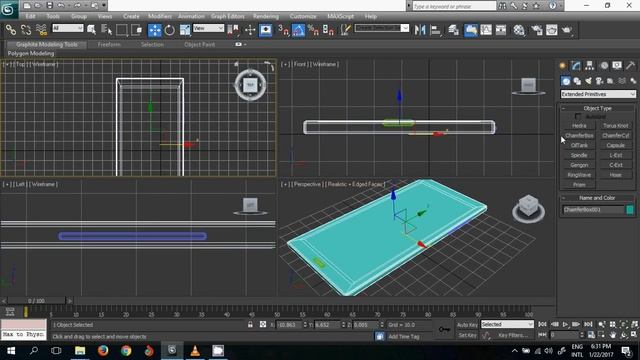Click Edit Named Selection Sets icon

(346, 30)
